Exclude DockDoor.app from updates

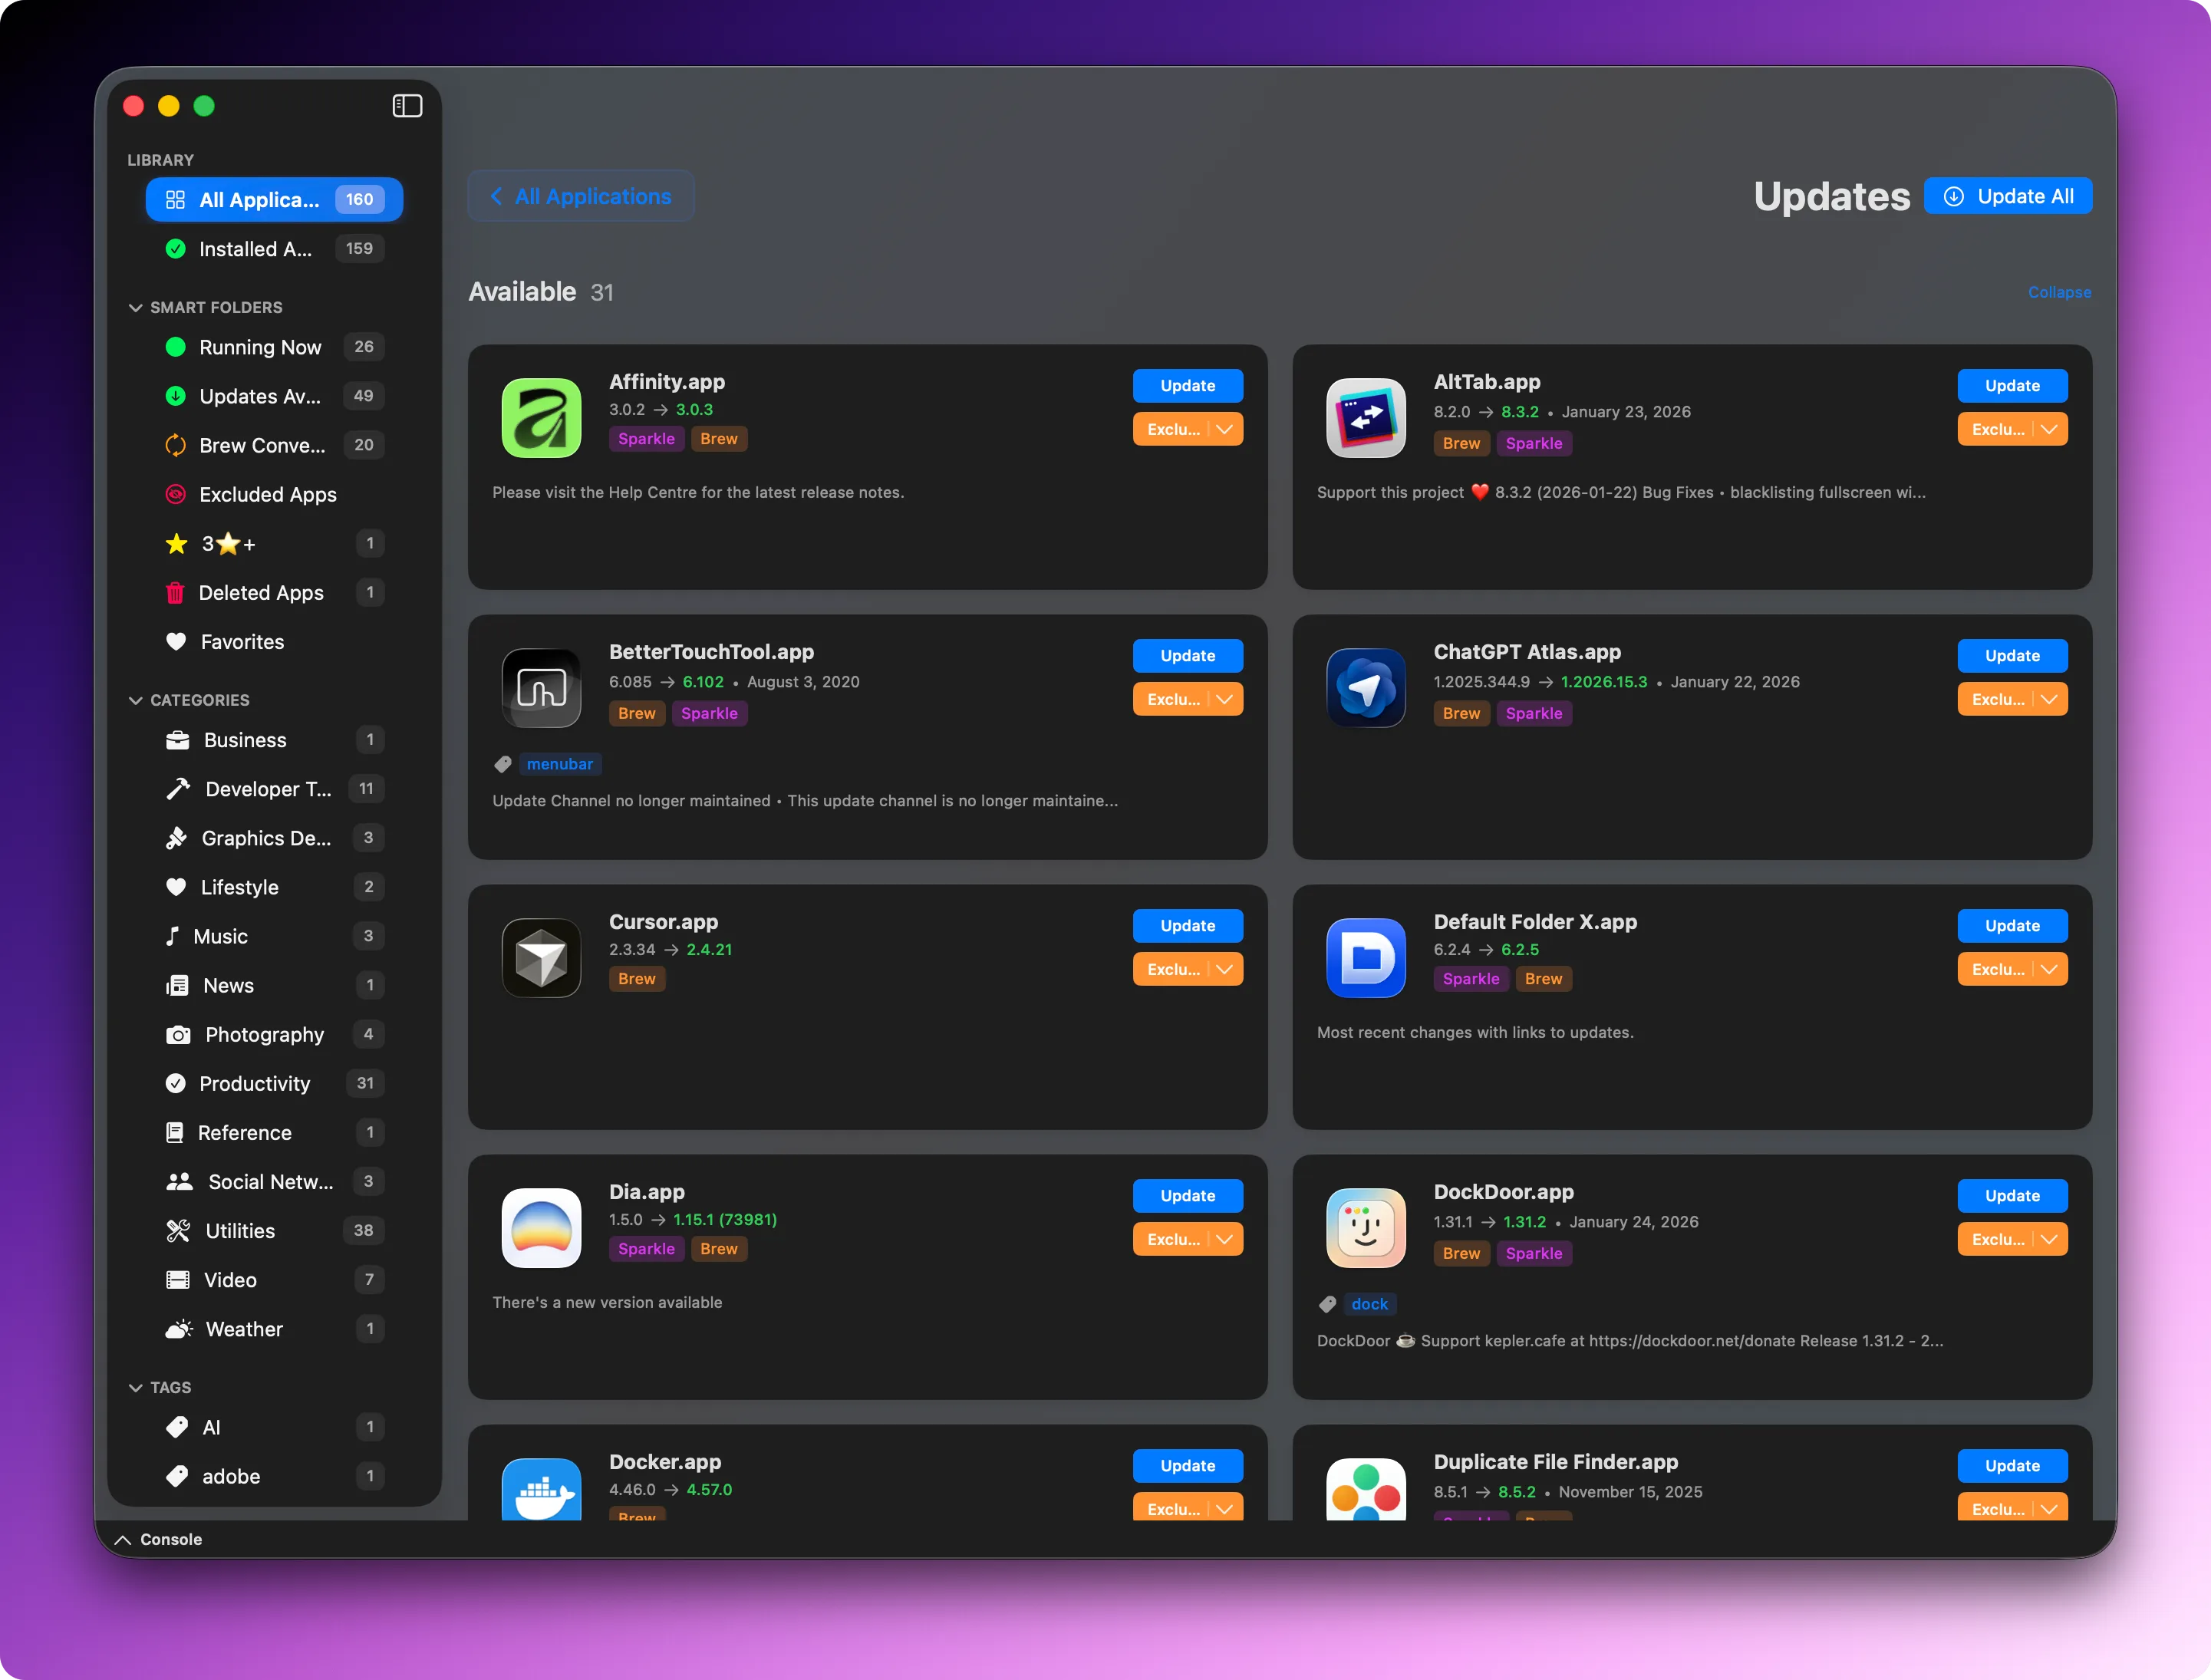coord(1995,1239)
